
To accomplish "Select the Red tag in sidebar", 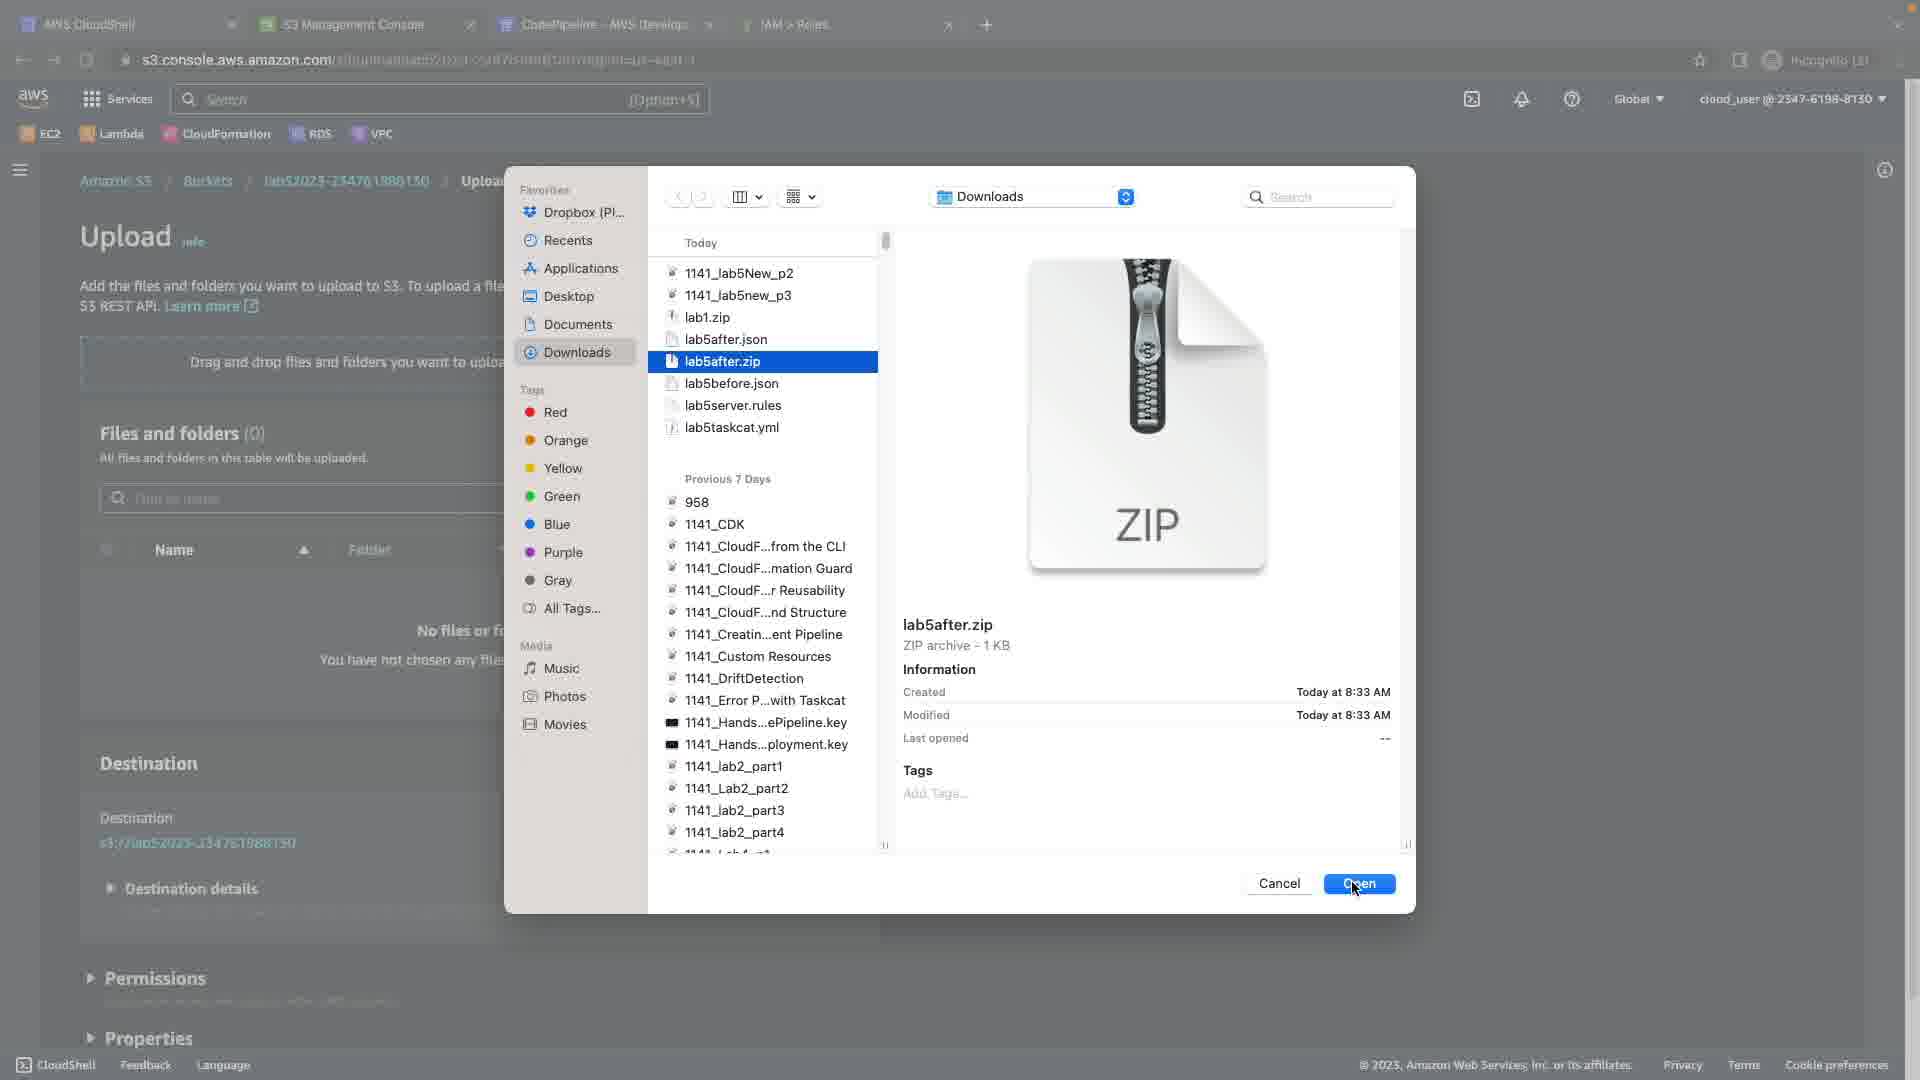I will point(555,412).
